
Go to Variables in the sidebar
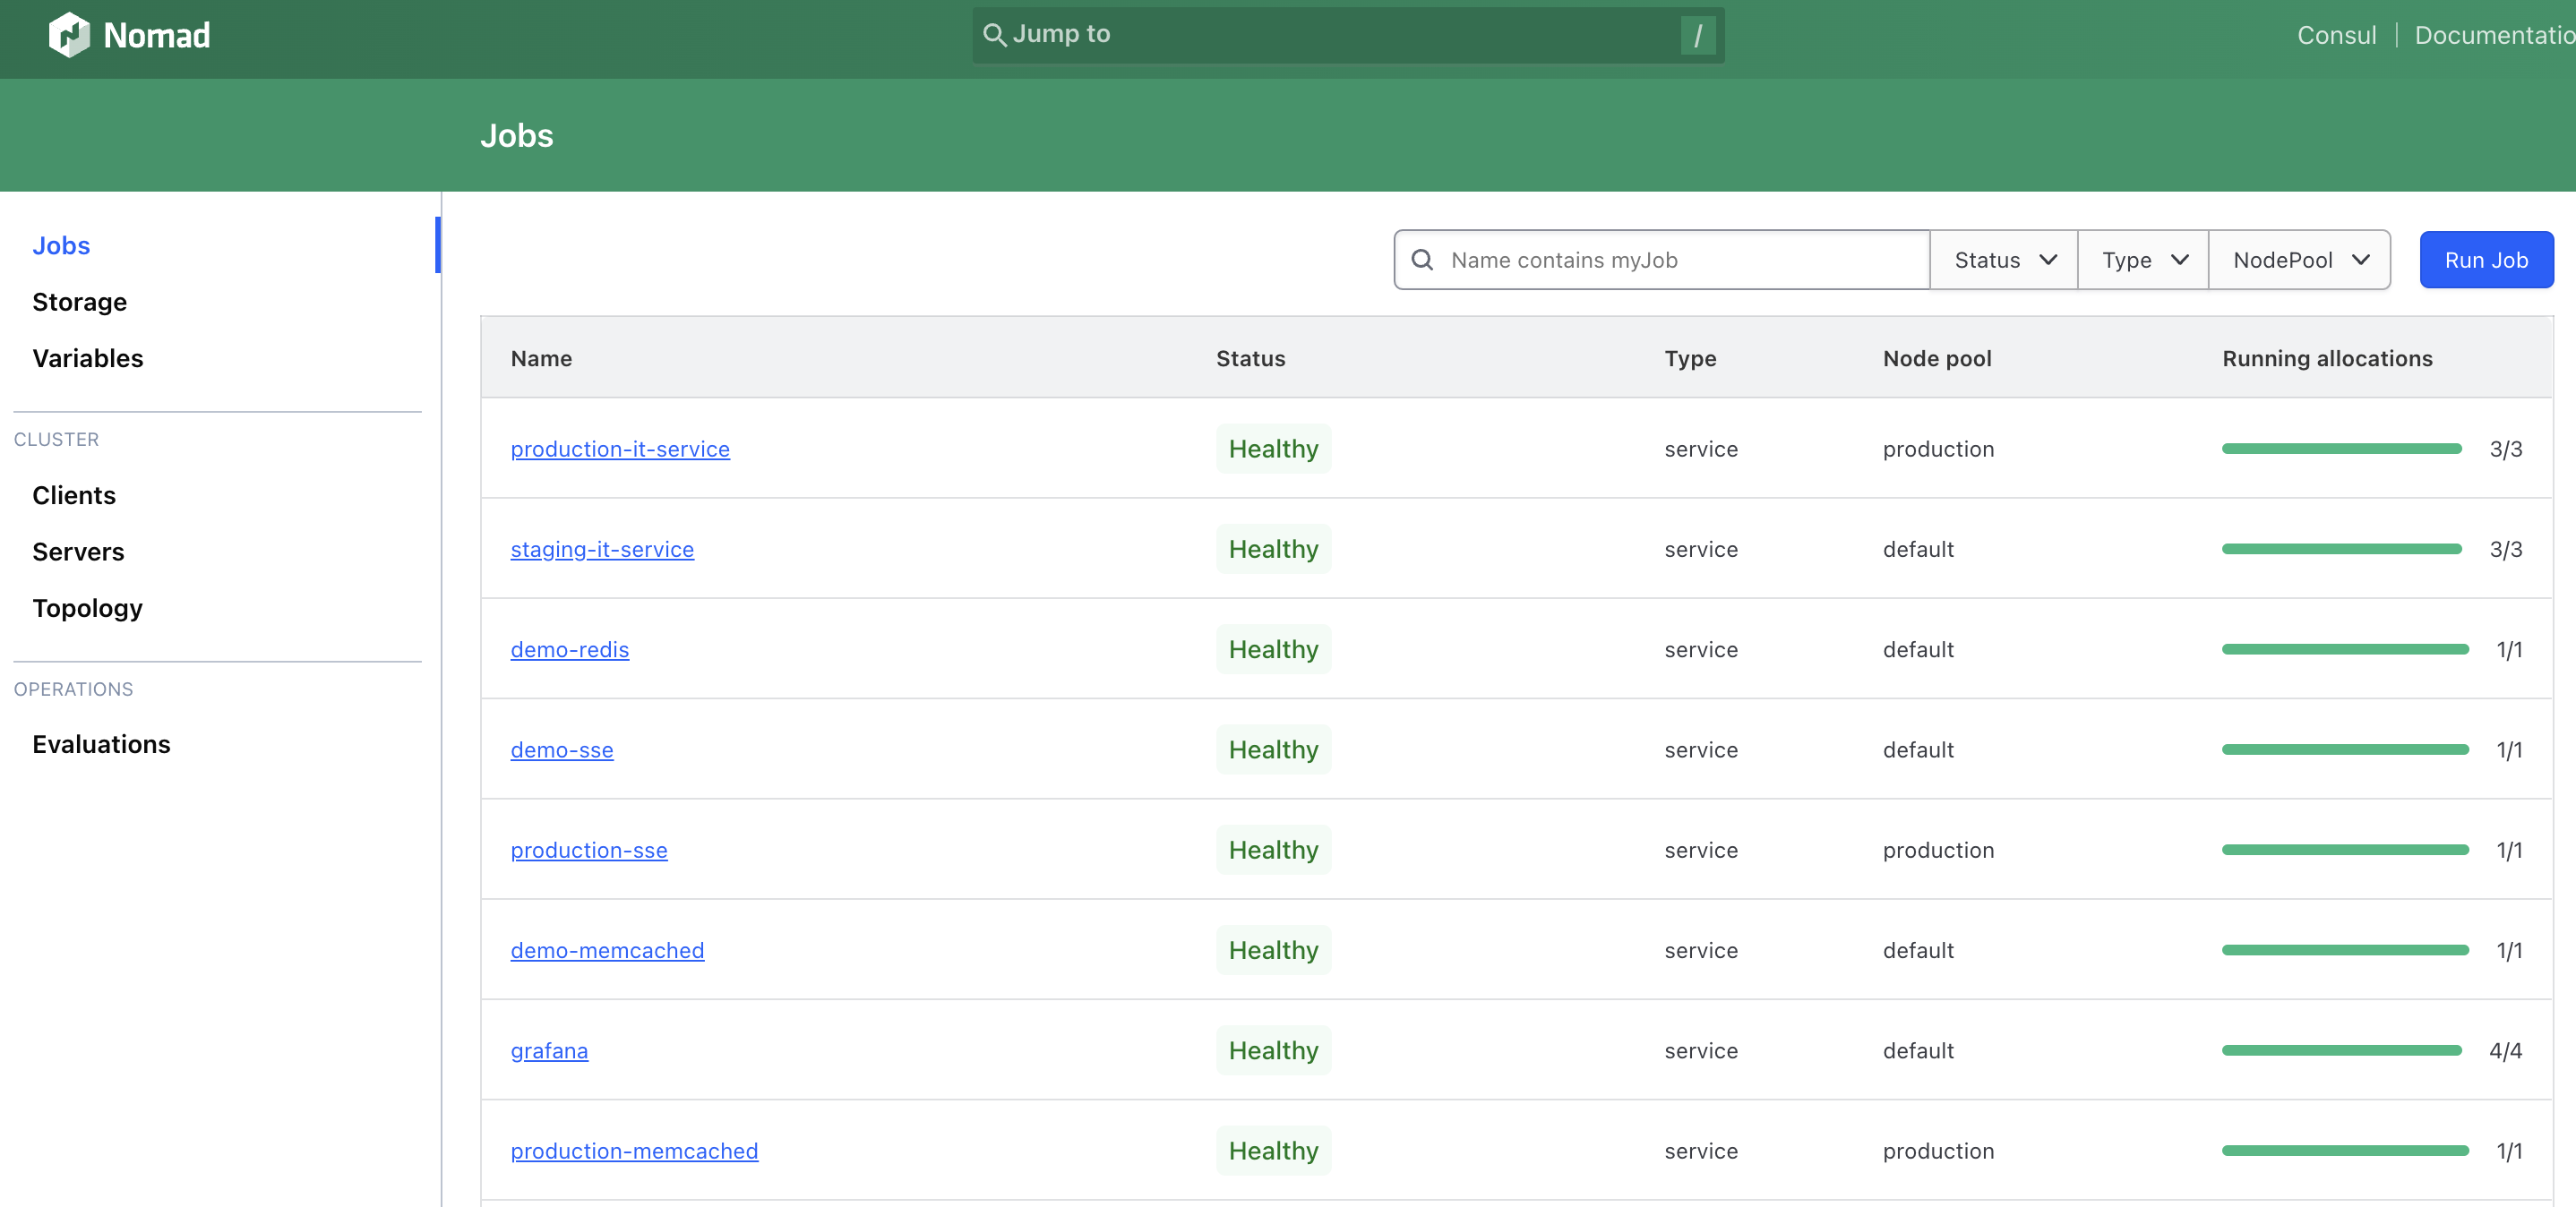point(87,358)
